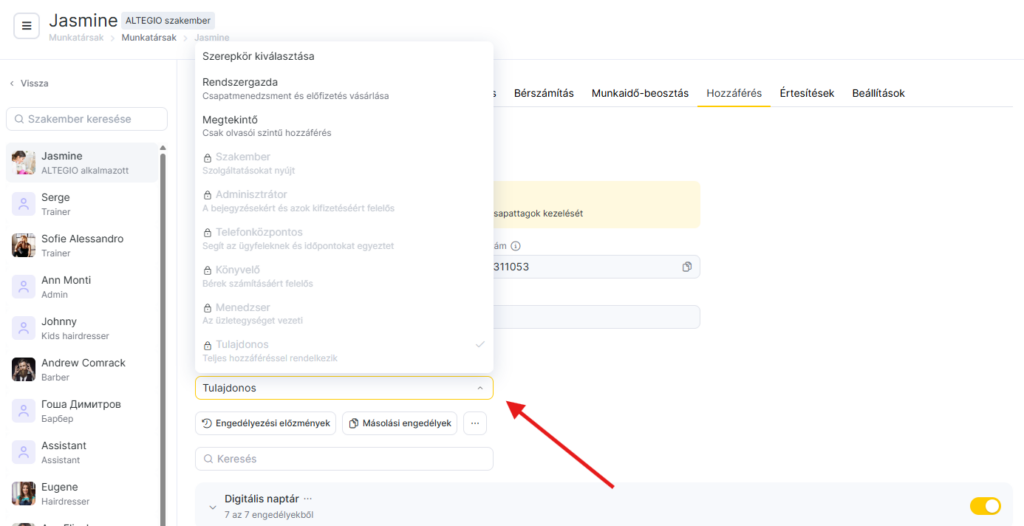Go back via Vissza link
This screenshot has width=1024, height=526.
tap(29, 83)
